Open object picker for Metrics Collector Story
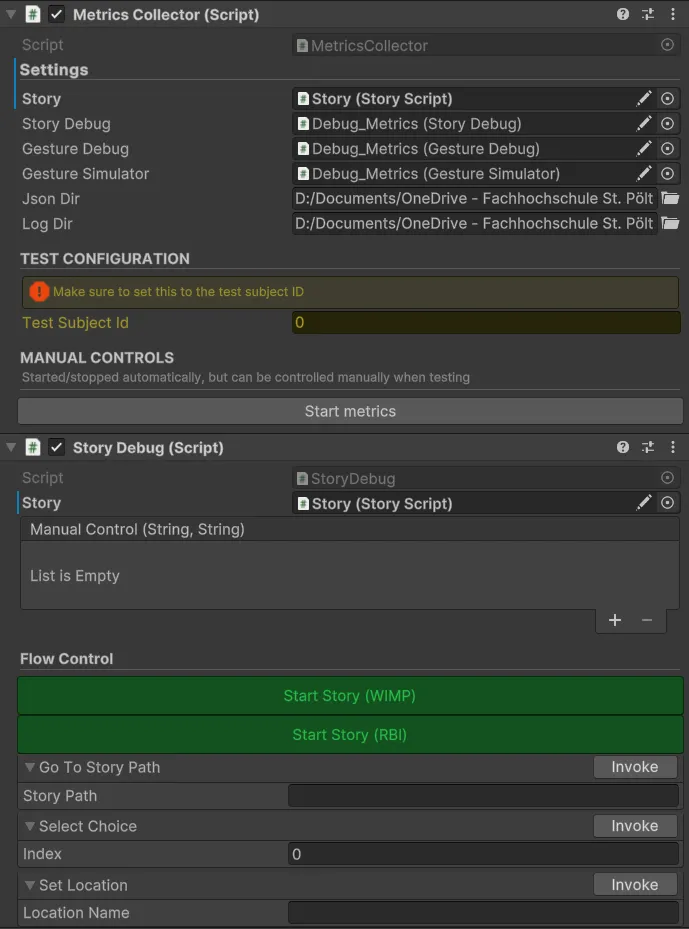 668,98
